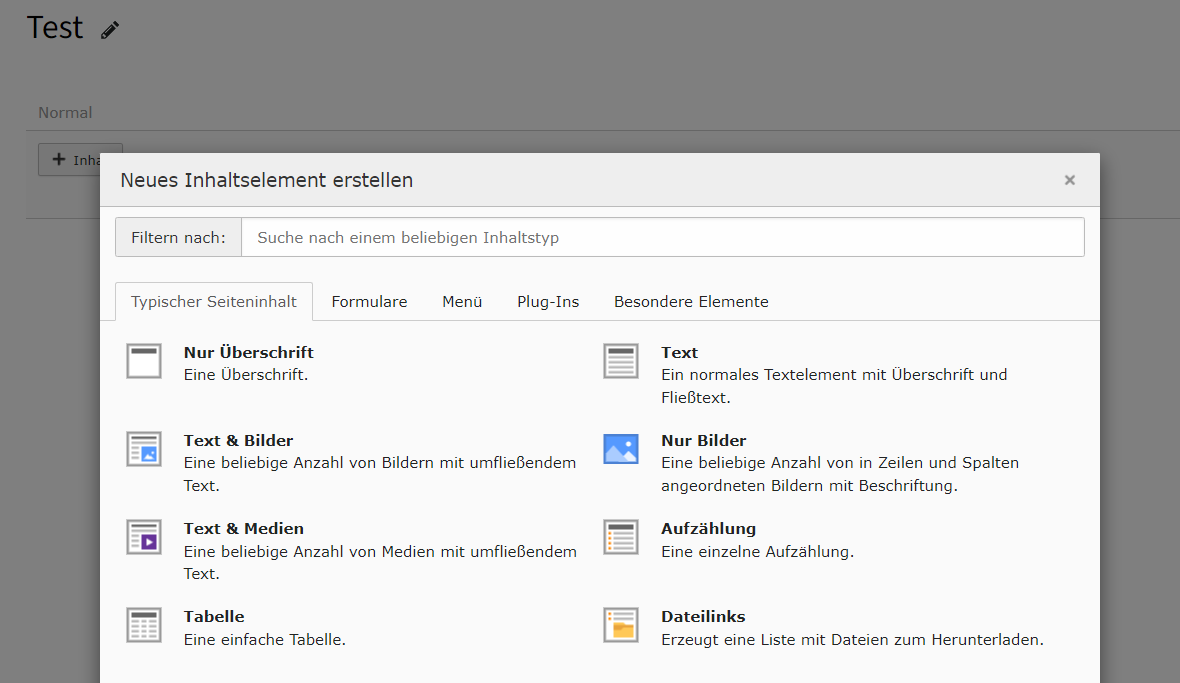This screenshot has height=683, width=1180.
Task: Click the Normal column heading
Action: pos(65,113)
